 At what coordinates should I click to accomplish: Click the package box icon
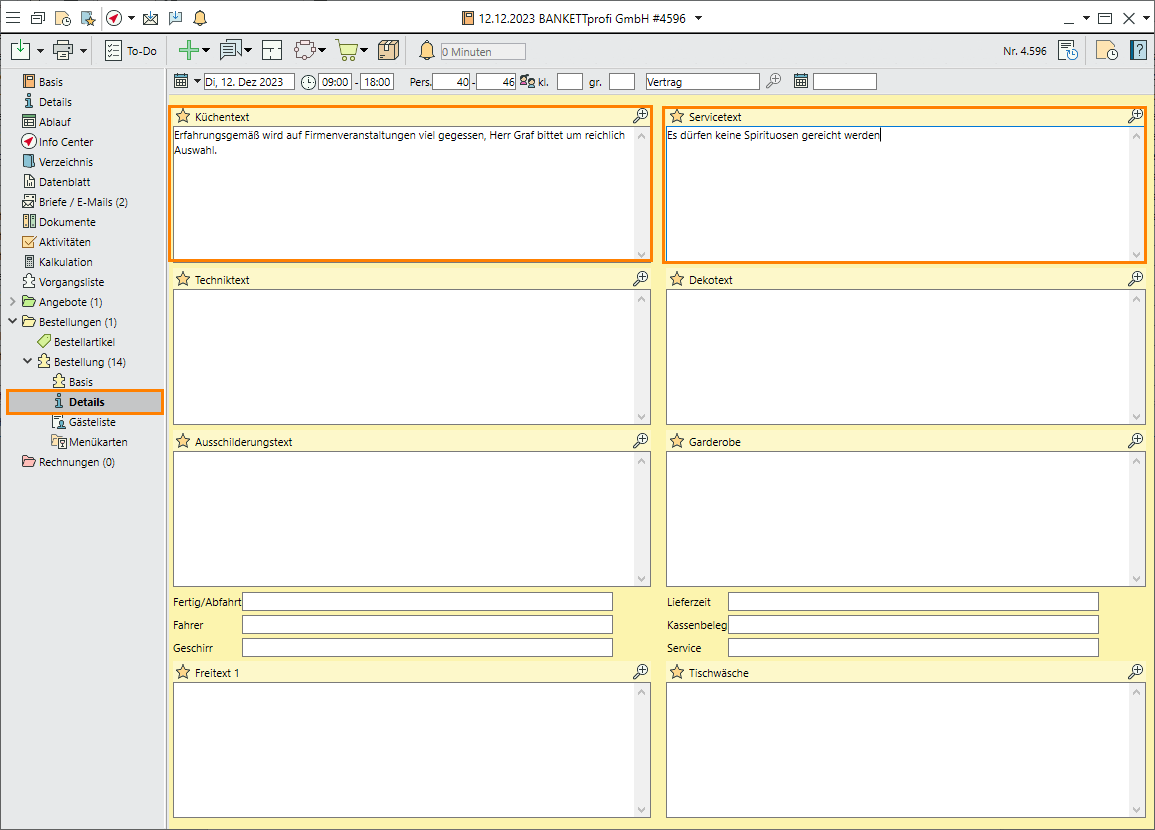(x=388, y=50)
